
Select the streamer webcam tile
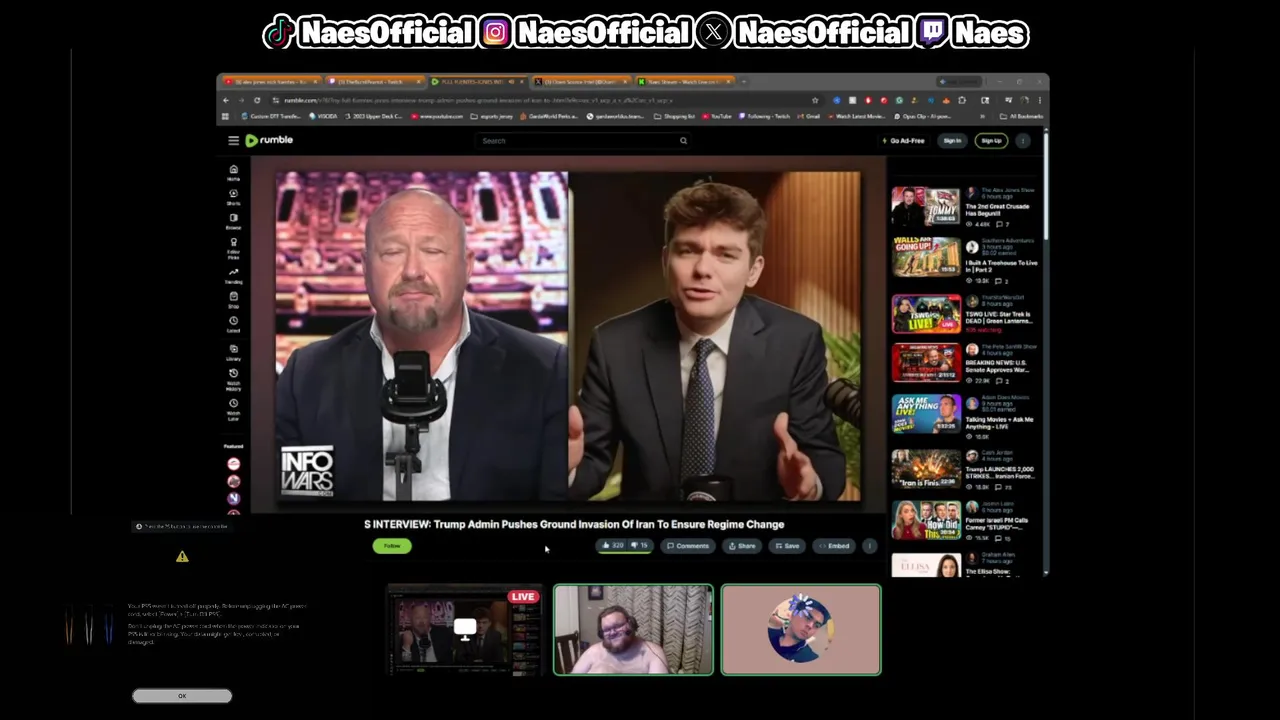pos(634,630)
